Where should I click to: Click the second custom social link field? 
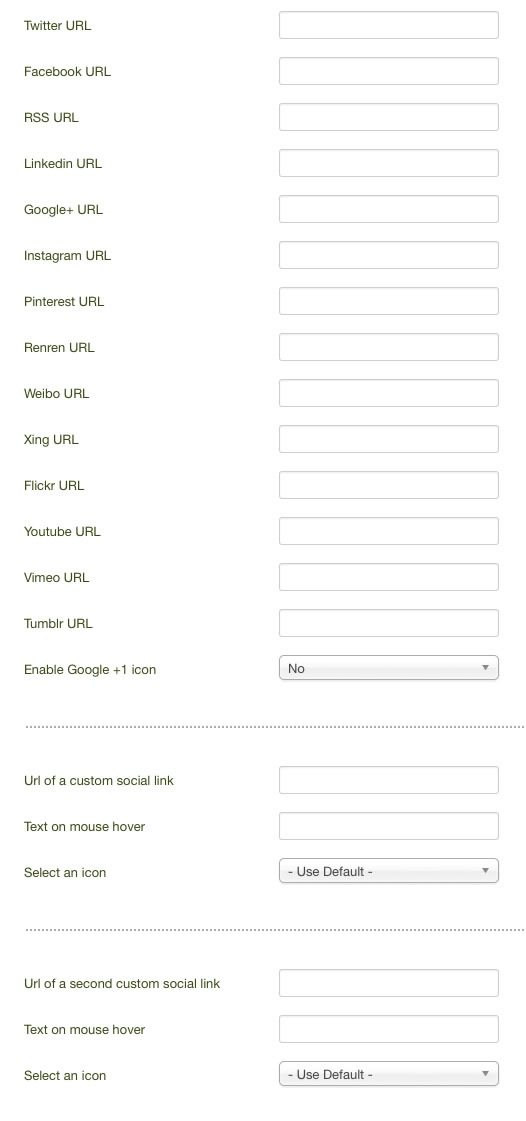(x=388, y=983)
